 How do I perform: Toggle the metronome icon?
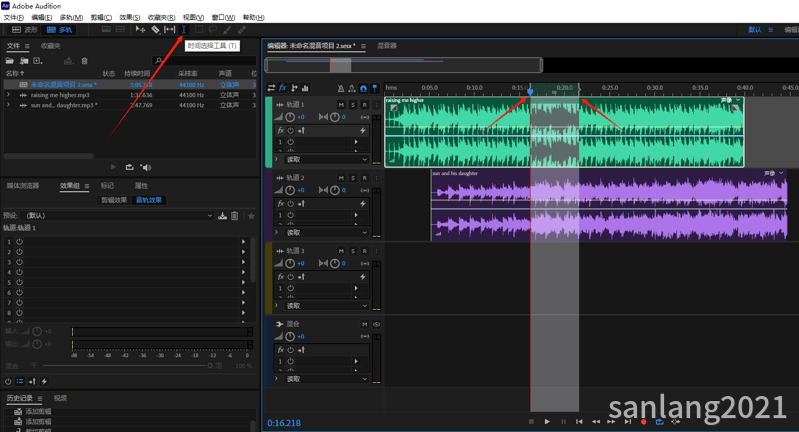[340, 88]
